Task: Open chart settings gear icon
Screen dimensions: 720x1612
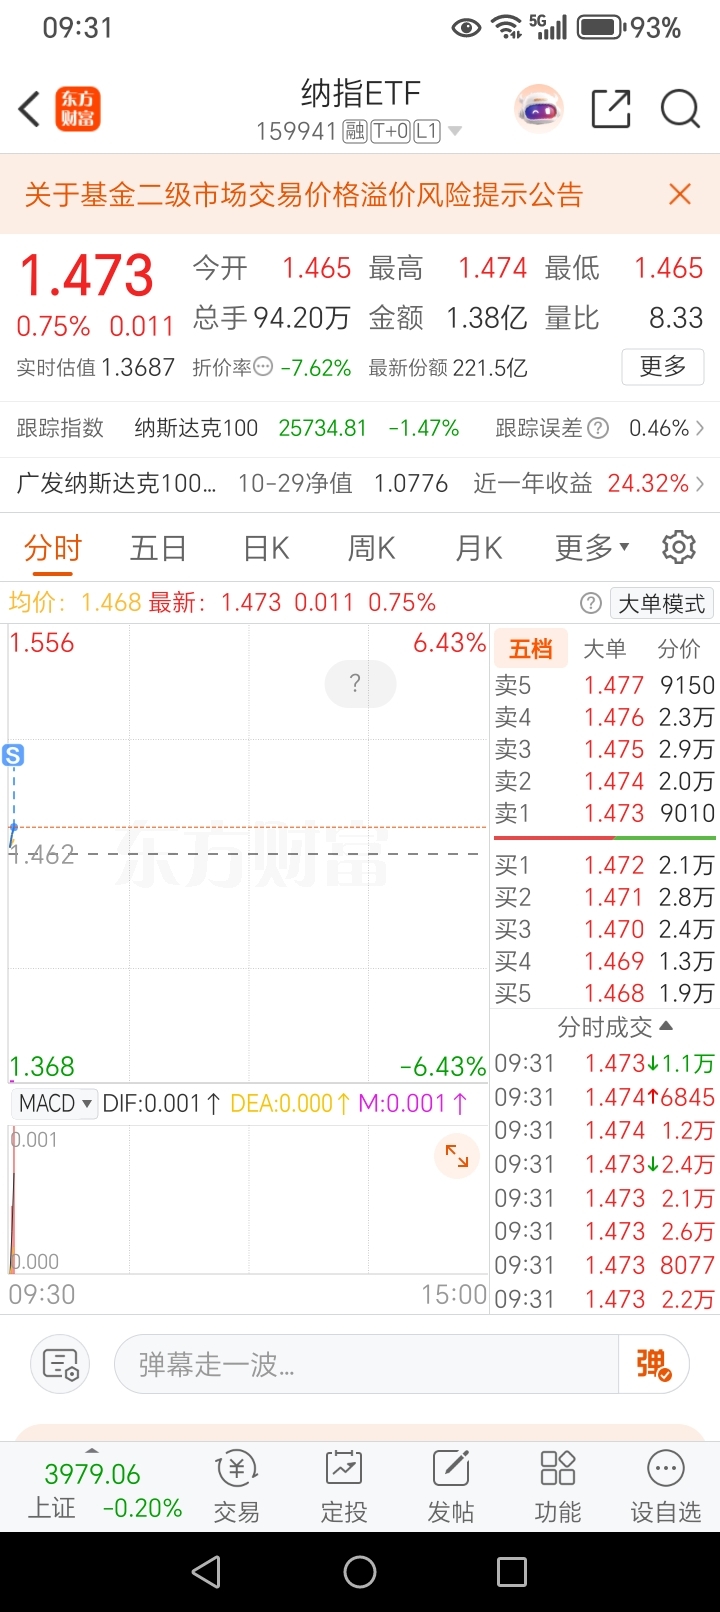Action: point(679,547)
